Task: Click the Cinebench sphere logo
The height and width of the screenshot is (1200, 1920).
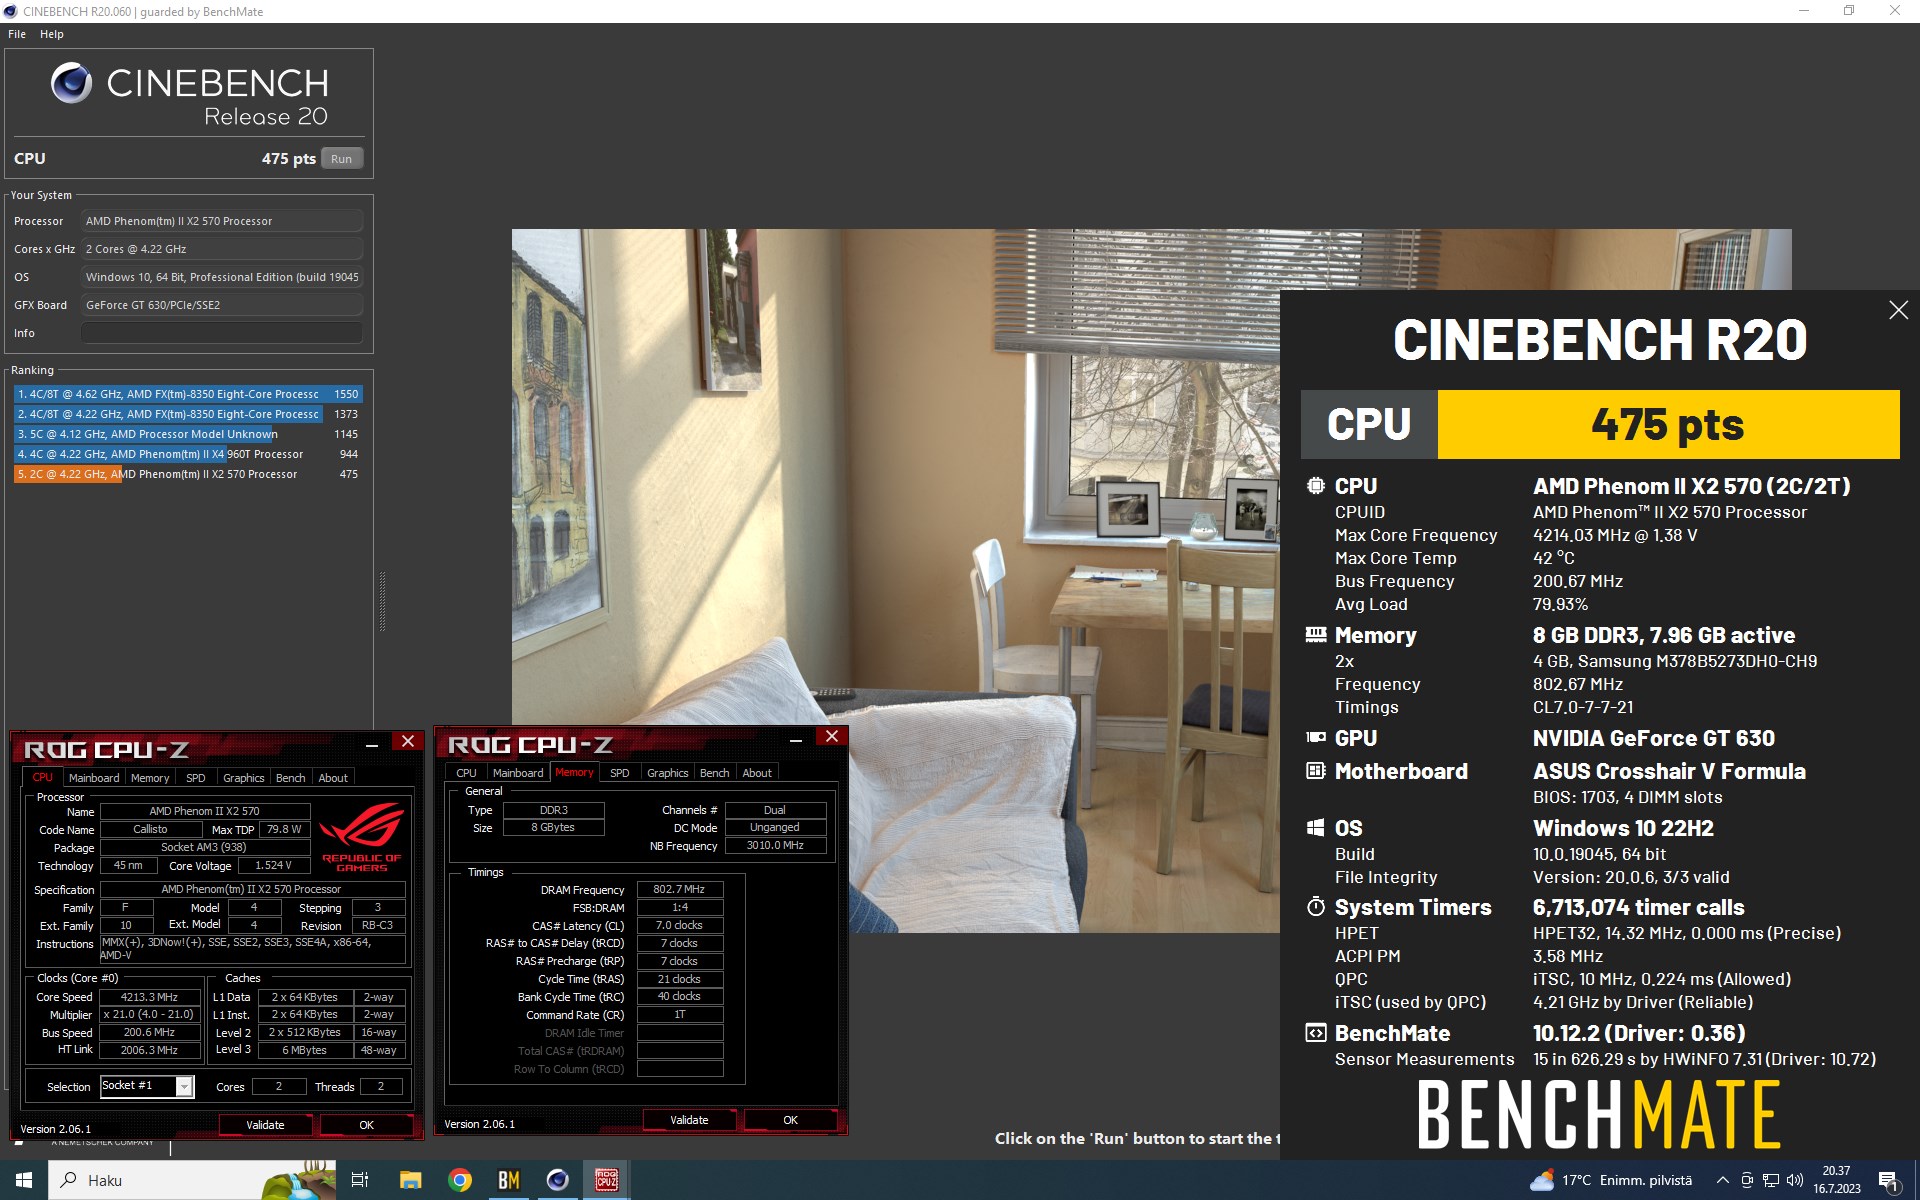Action: (x=71, y=83)
